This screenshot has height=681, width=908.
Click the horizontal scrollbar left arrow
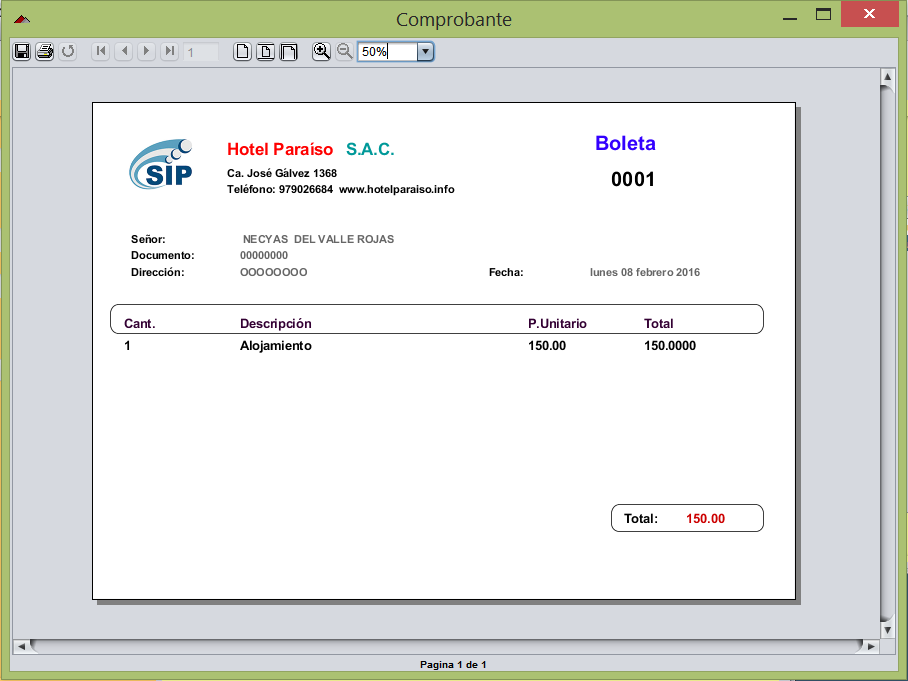[21, 646]
